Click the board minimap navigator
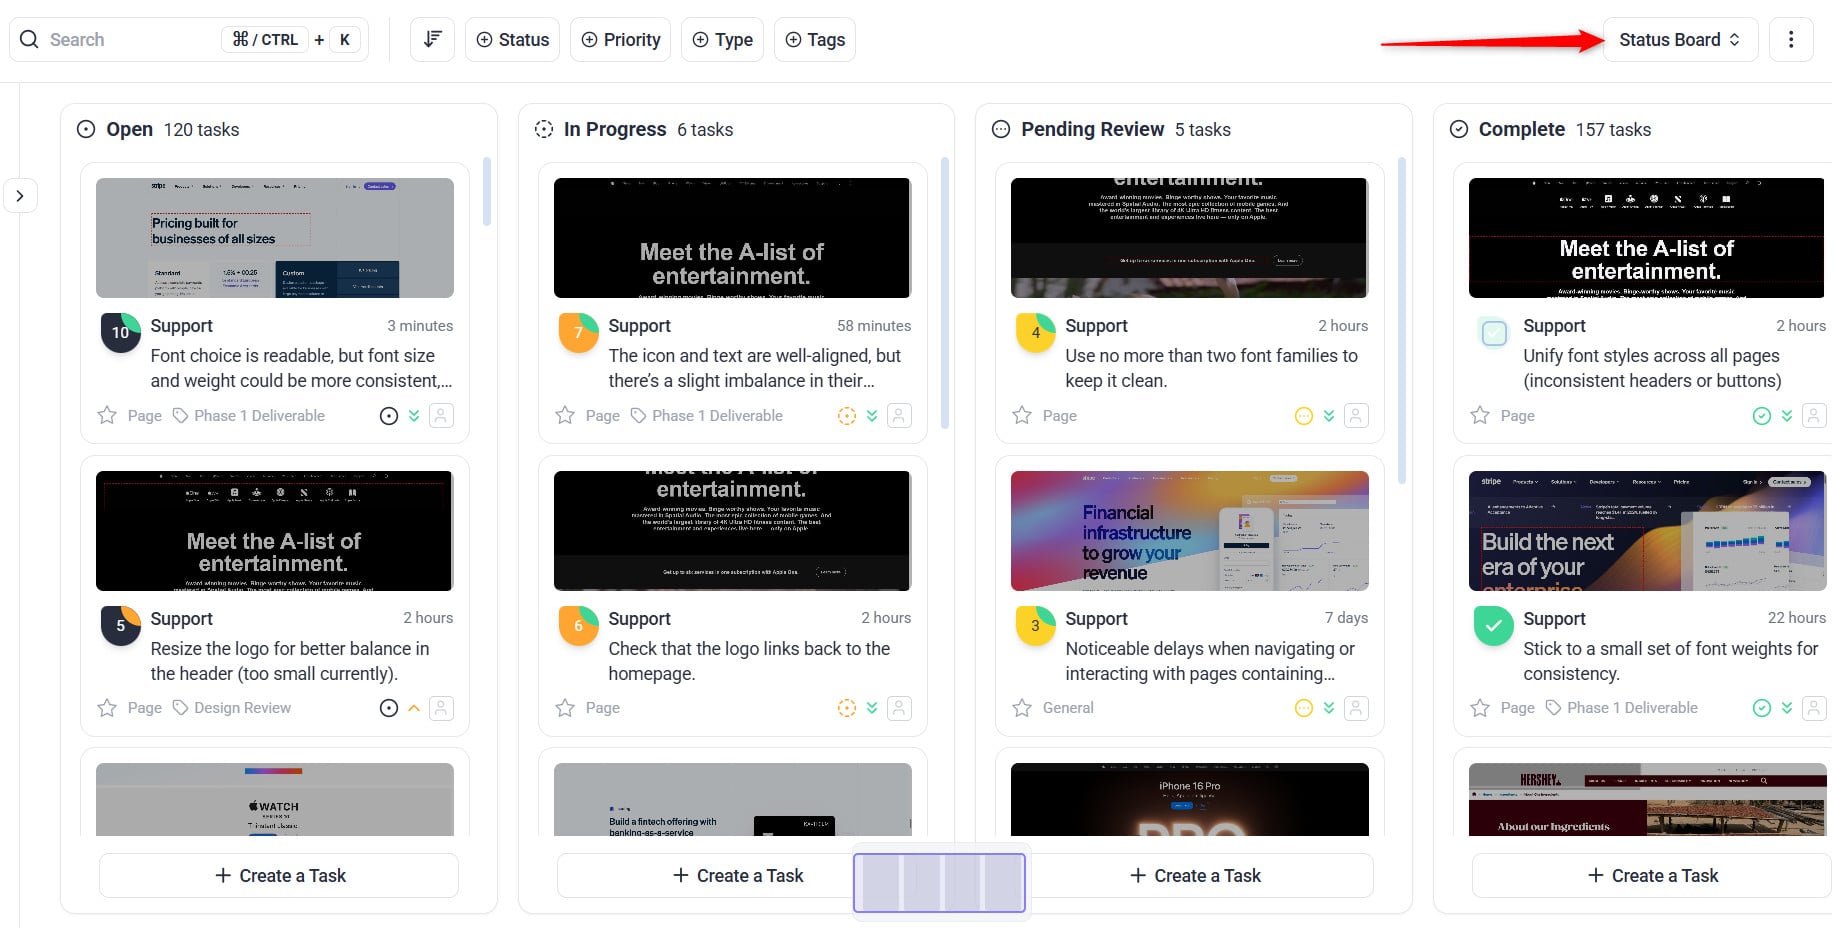1832x928 pixels. click(x=939, y=883)
